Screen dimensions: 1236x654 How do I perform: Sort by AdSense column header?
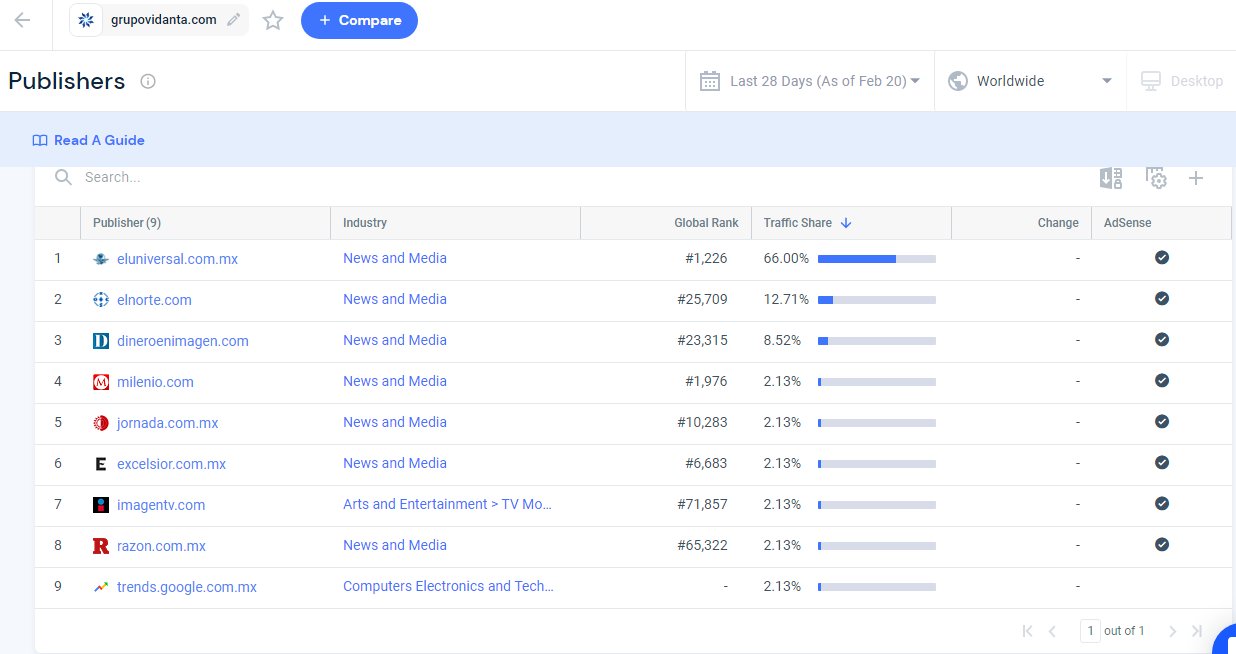point(1161,223)
